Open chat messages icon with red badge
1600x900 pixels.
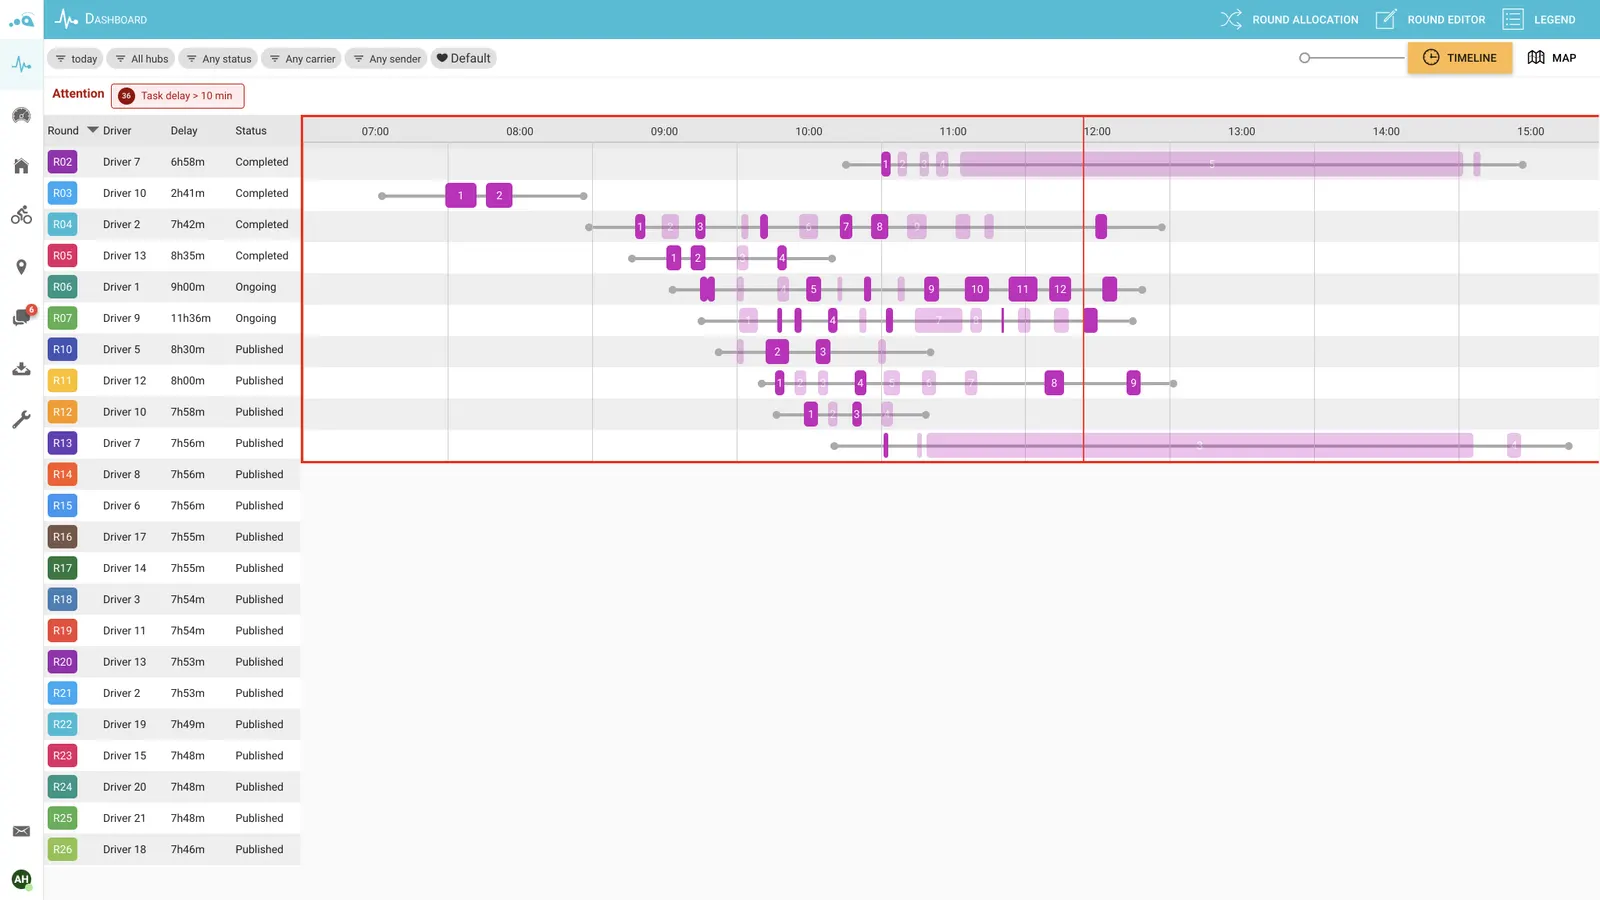click(x=22, y=317)
